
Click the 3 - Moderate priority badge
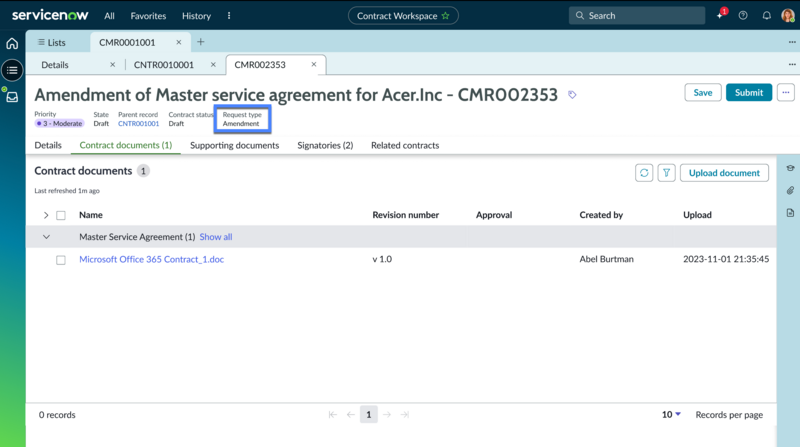coord(59,123)
